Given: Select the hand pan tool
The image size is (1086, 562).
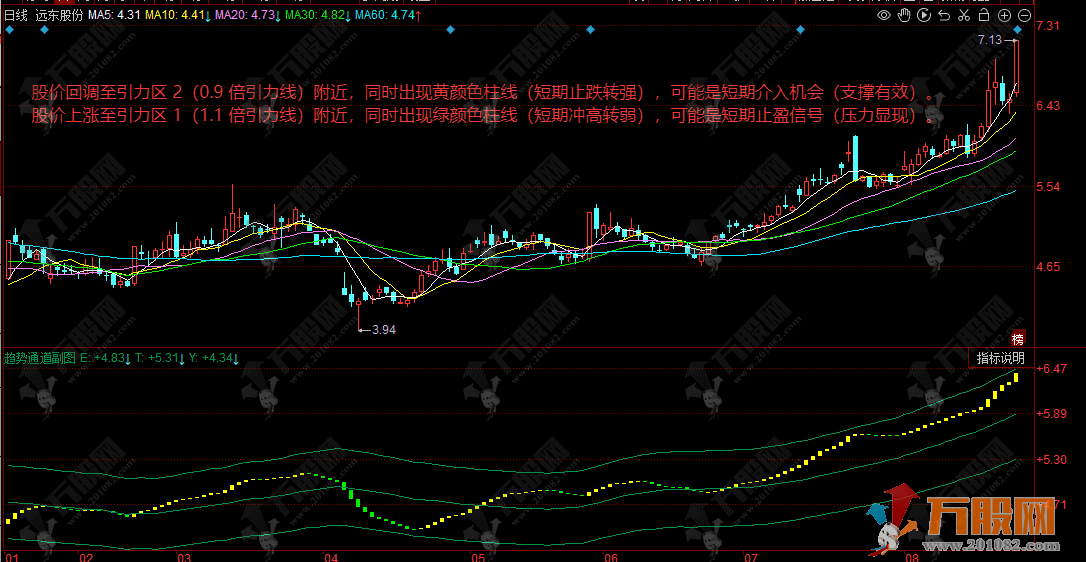Looking at the screenshot, I should click(904, 15).
